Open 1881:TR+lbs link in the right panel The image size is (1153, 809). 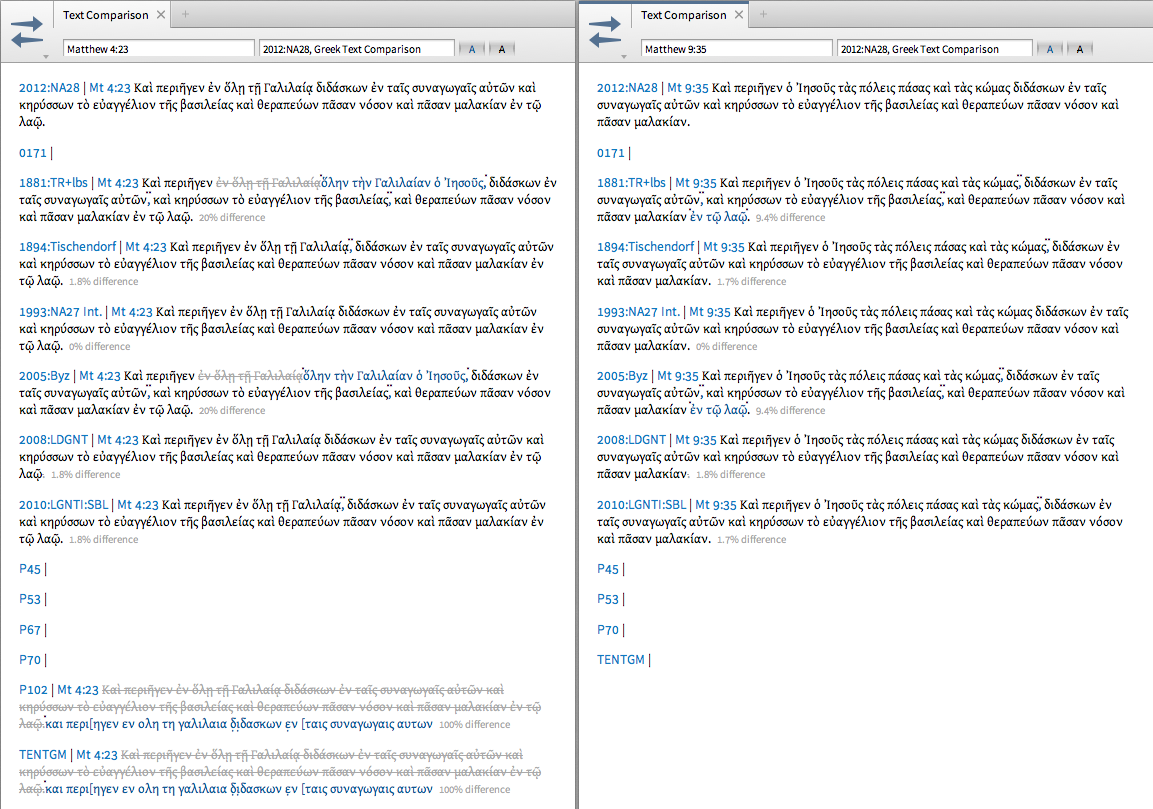coord(632,182)
